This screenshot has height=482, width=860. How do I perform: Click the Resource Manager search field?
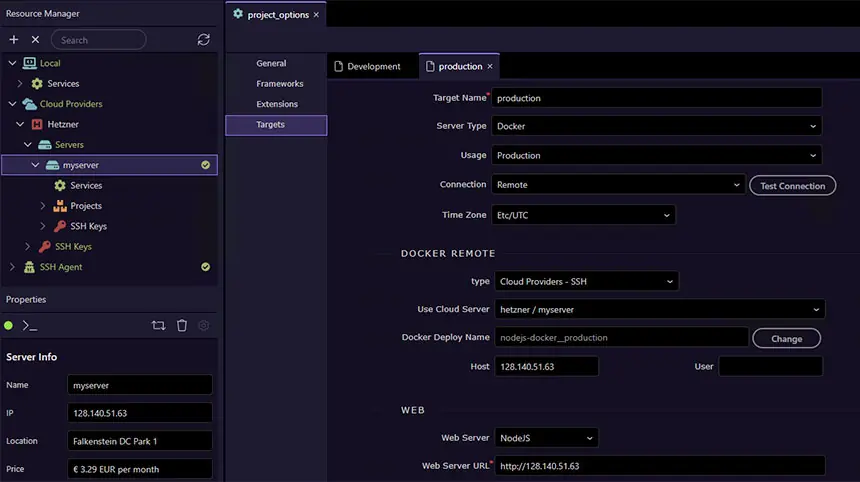(99, 40)
